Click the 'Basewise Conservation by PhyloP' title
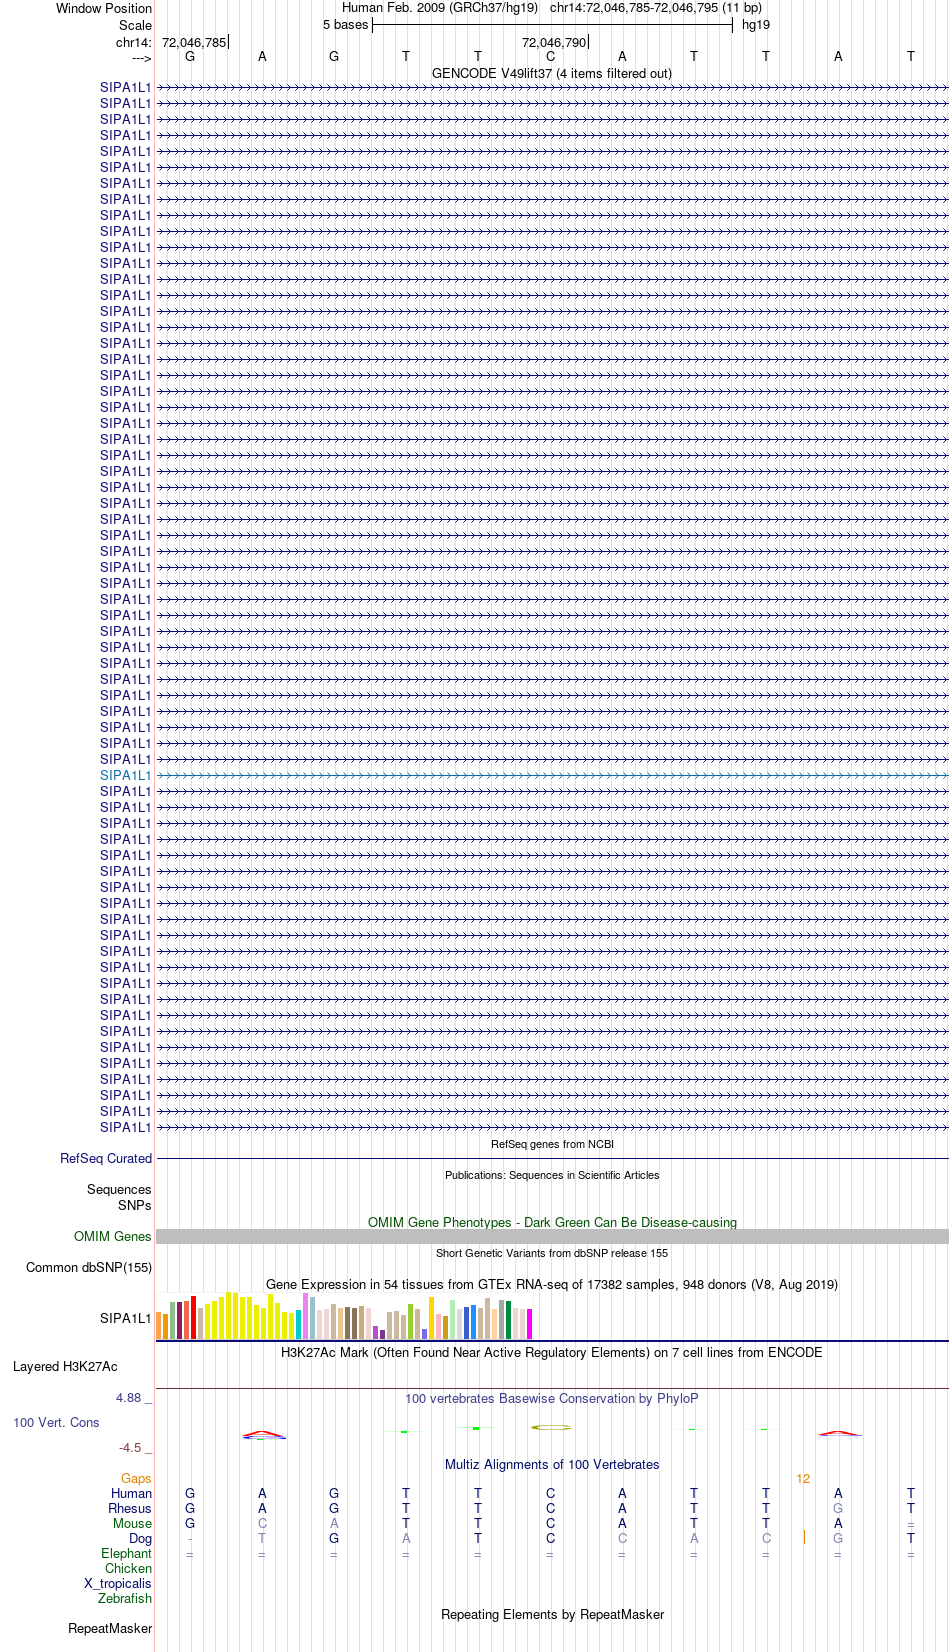This screenshot has width=950, height=1652. 552,1398
